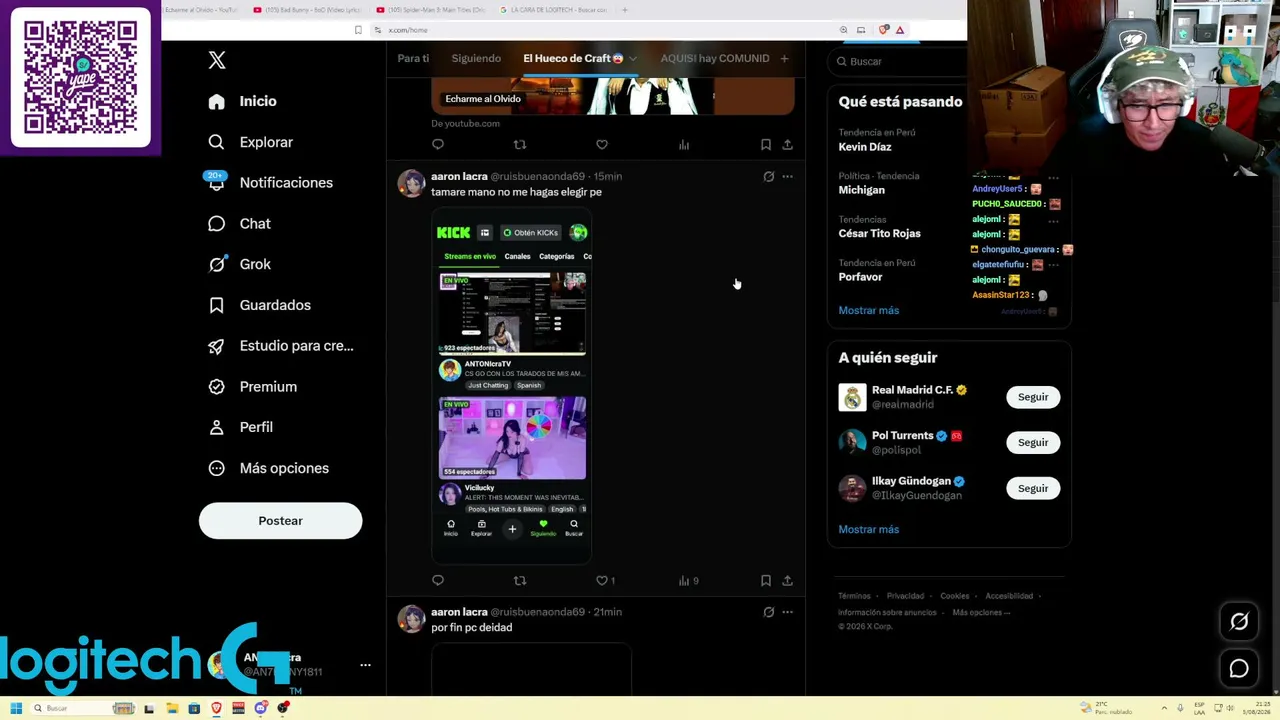View analytics of the 'tamare mano' post
The image size is (1280, 720).
pyautogui.click(x=688, y=580)
